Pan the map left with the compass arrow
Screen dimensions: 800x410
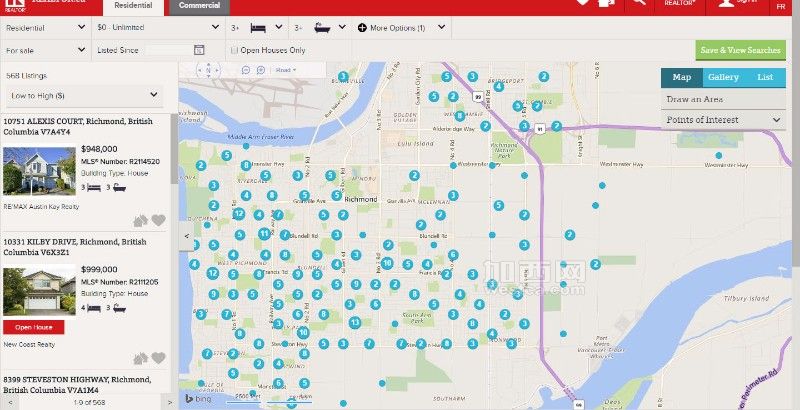199,70
